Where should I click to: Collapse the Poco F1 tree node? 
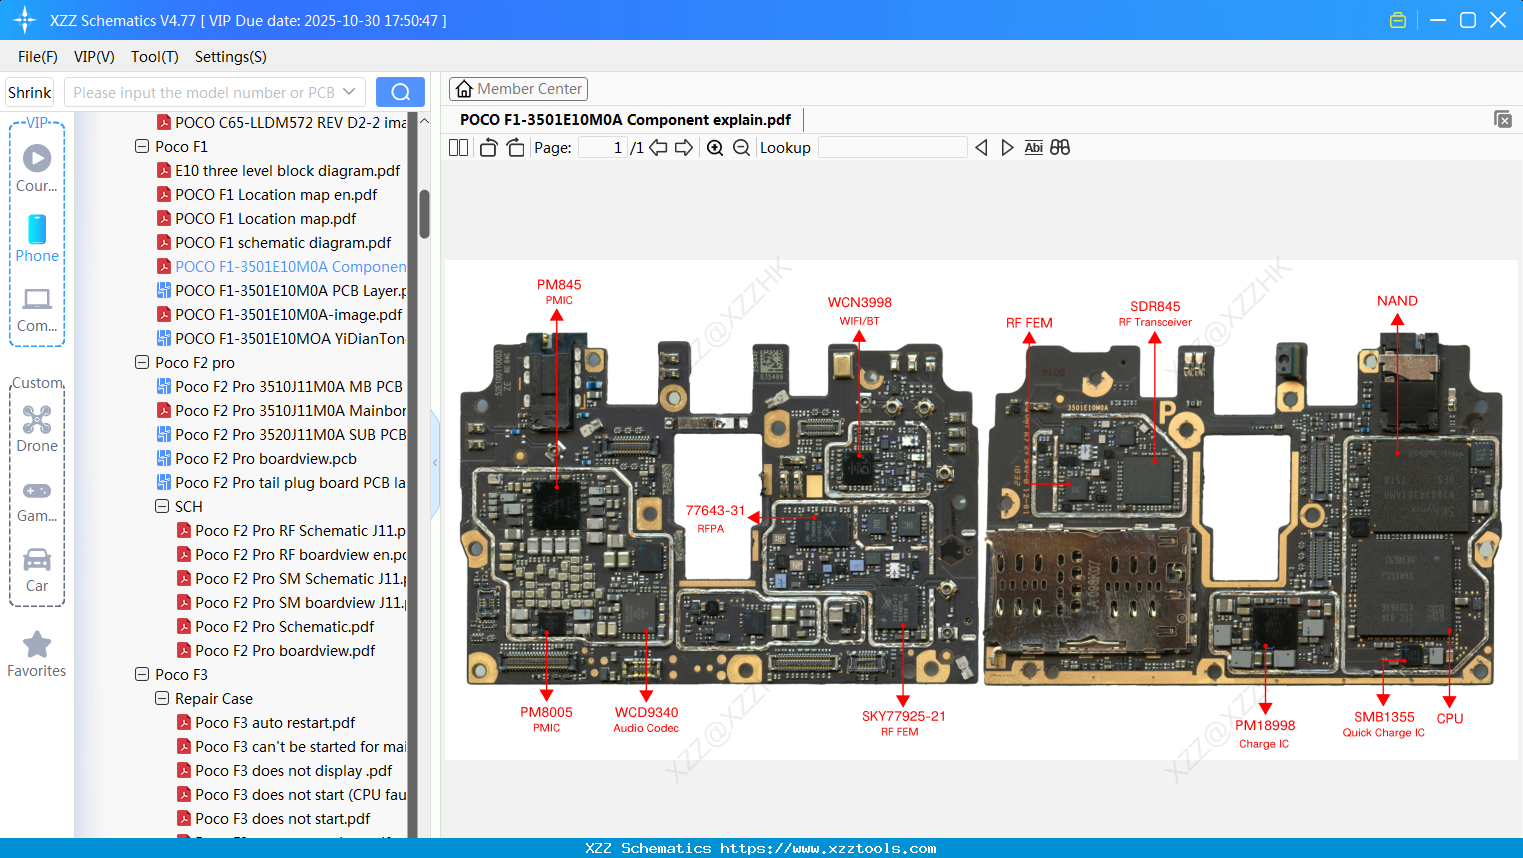pyautogui.click(x=141, y=146)
